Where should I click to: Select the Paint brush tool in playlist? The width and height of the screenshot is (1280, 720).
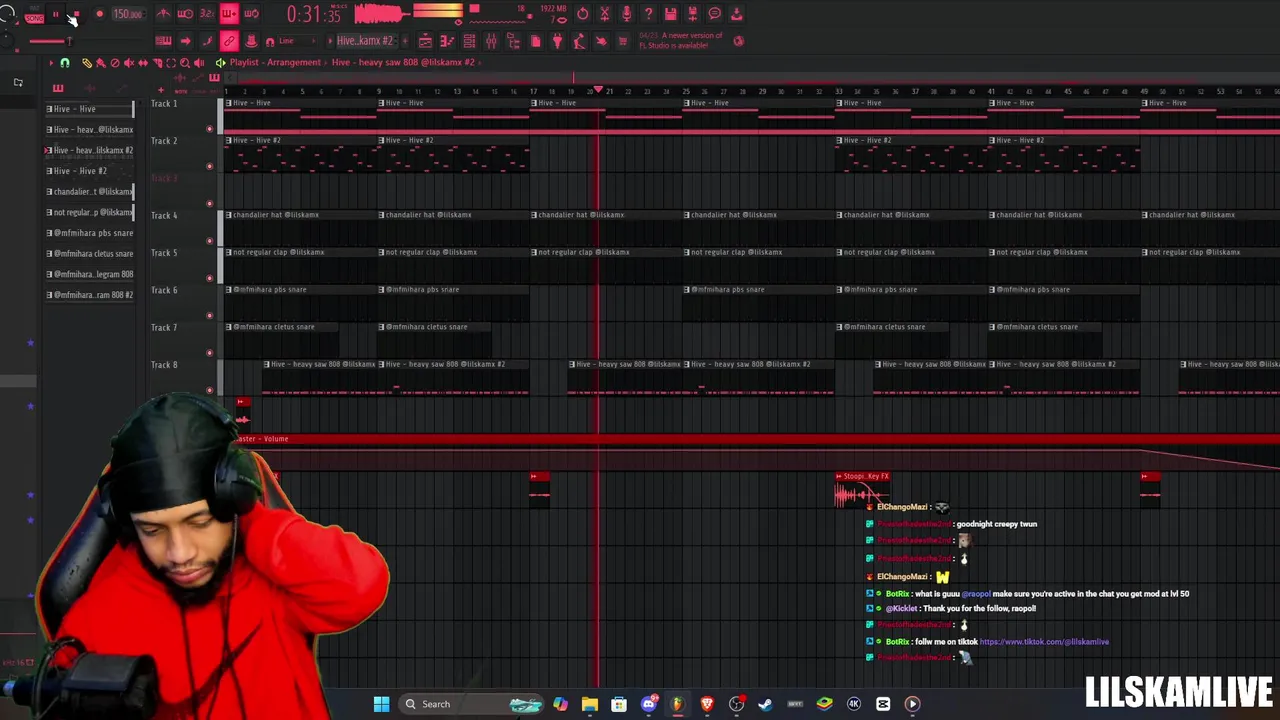click(x=100, y=63)
